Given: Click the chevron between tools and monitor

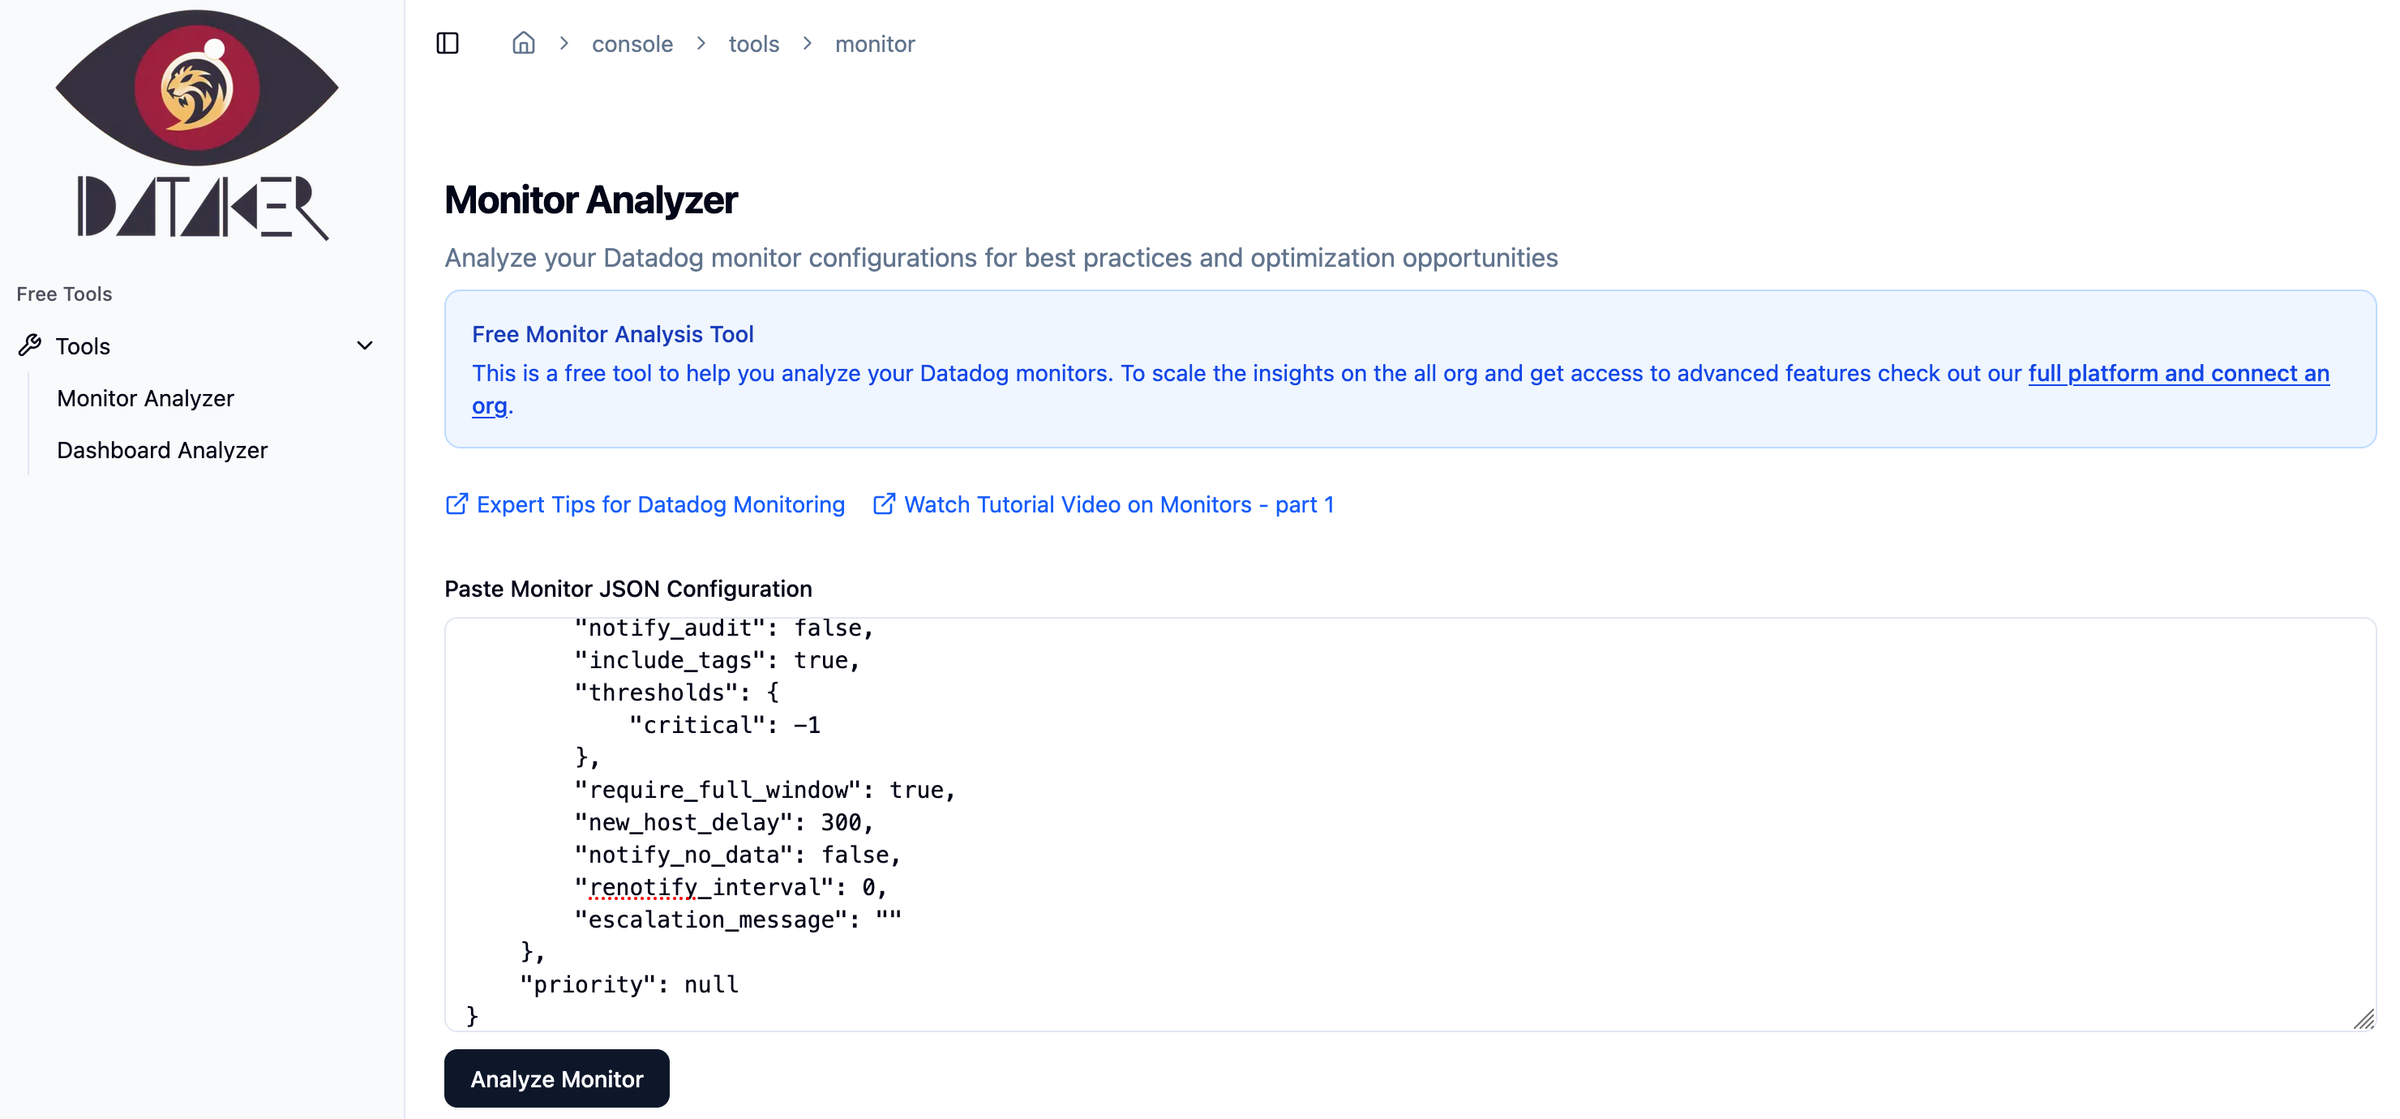Looking at the screenshot, I should coord(805,43).
